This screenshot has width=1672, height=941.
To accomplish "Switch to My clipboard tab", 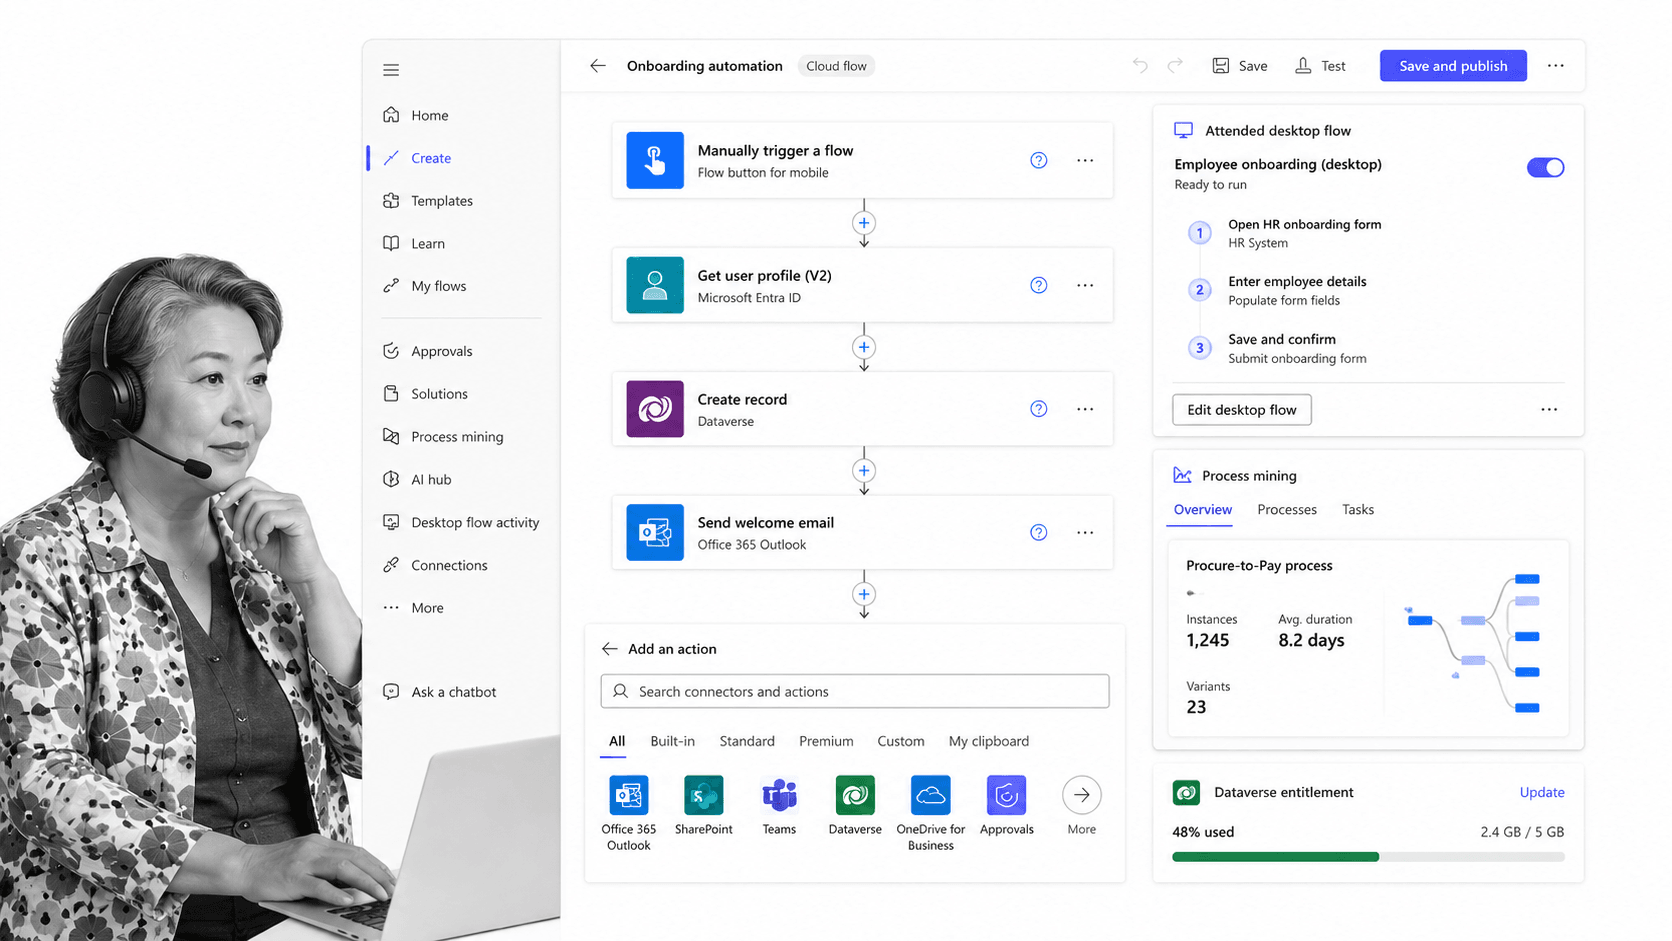I will pos(989,741).
